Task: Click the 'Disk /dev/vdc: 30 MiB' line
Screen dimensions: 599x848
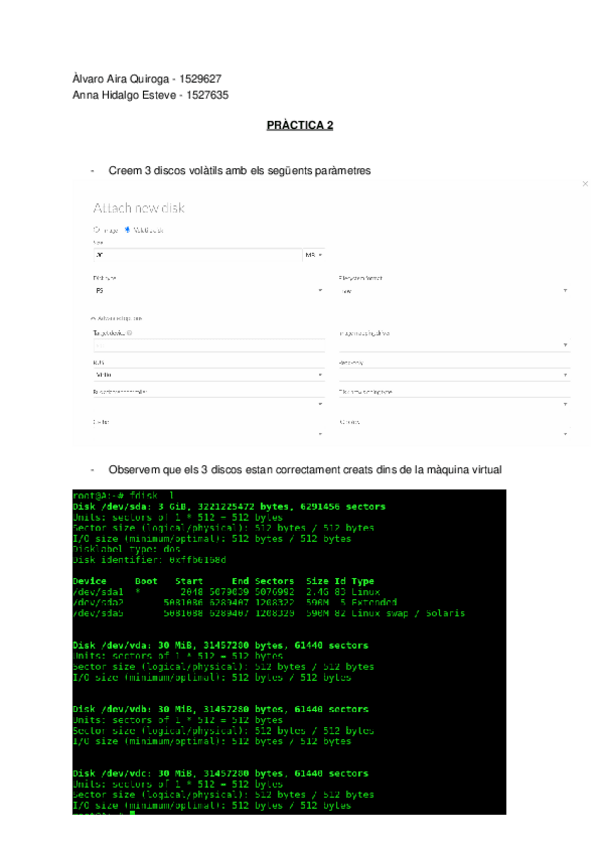Action: tap(221, 773)
